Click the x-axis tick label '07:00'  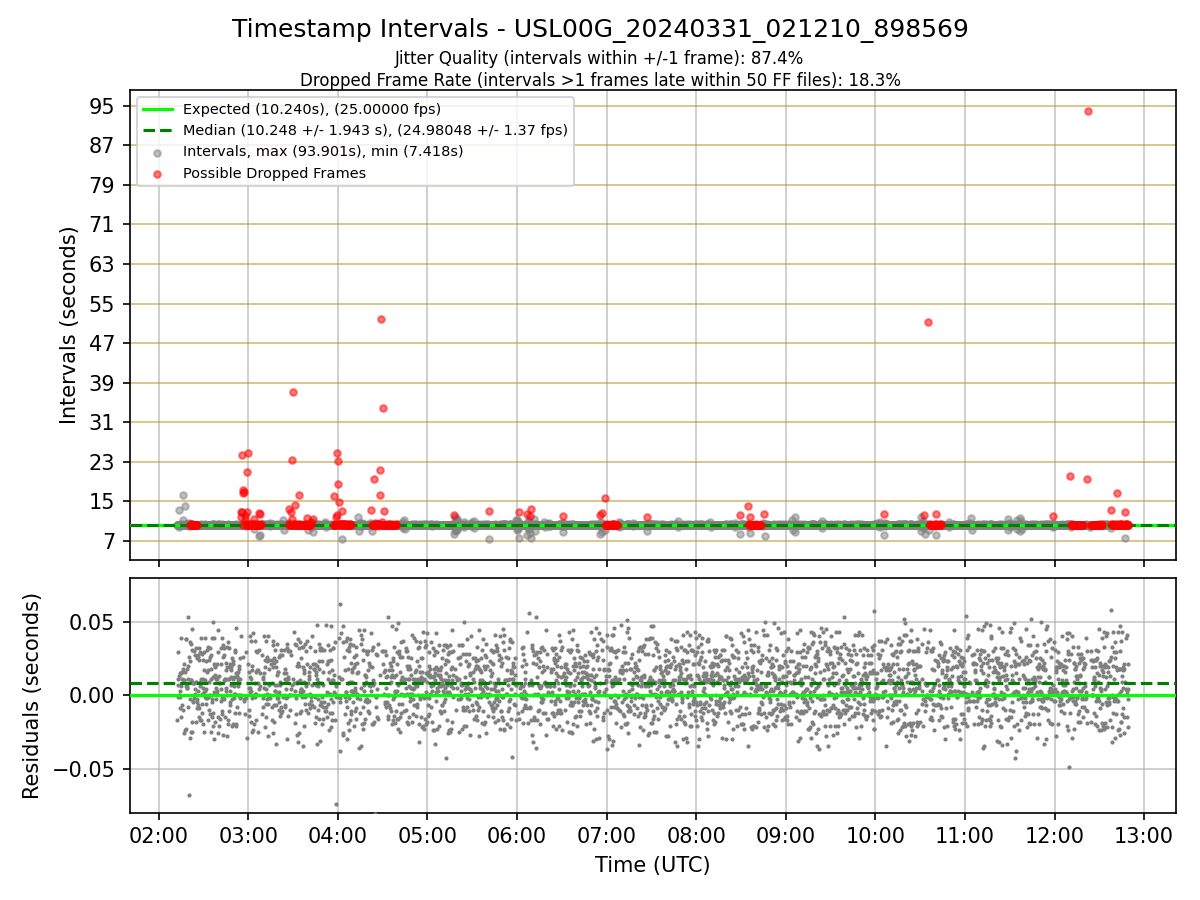(607, 837)
